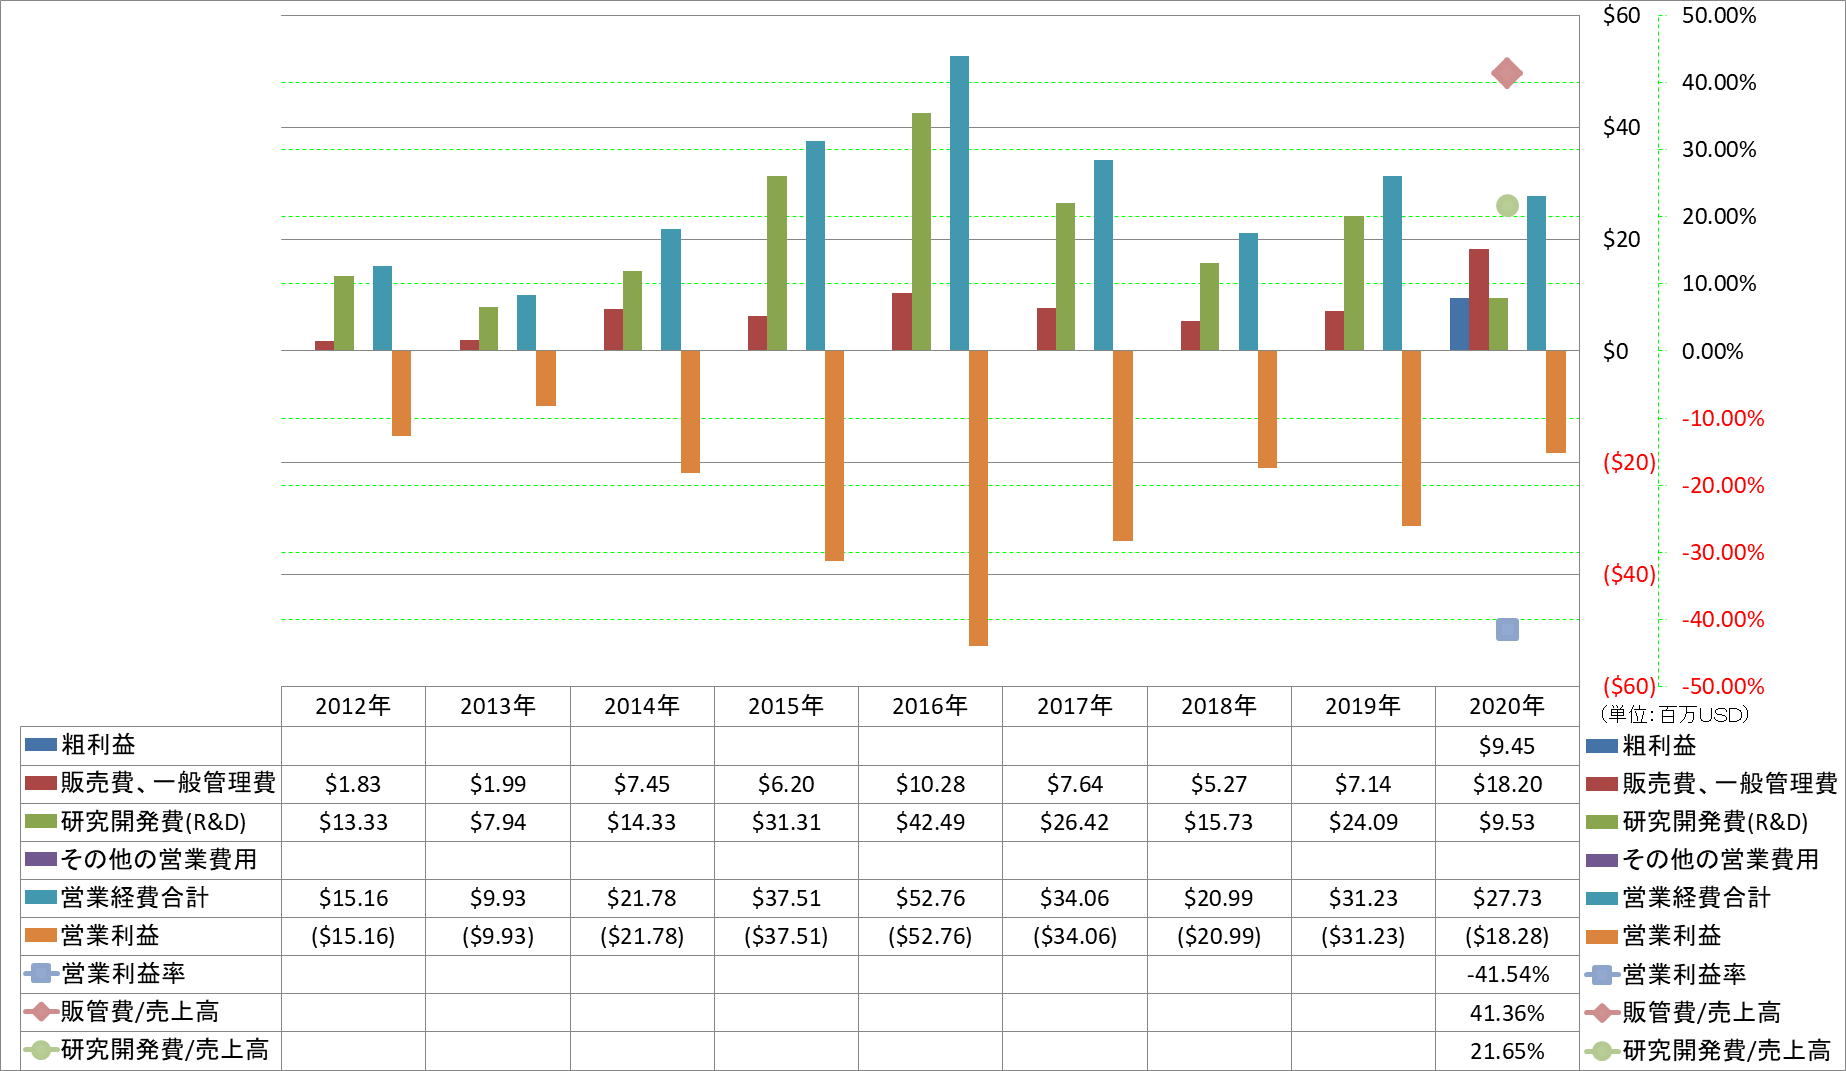Click the left legend marker for 研究開発費/売上高
1846x1071 pixels.
click(41, 1049)
